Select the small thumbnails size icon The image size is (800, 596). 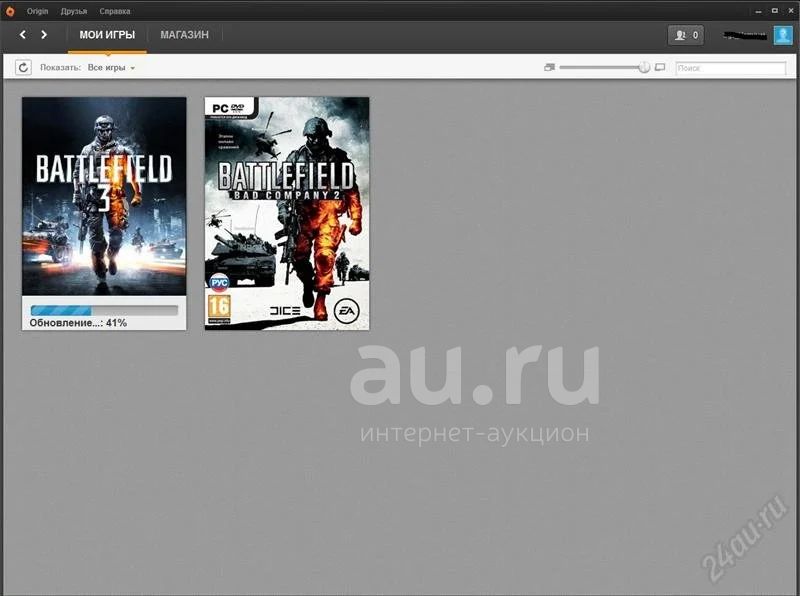[x=549, y=67]
